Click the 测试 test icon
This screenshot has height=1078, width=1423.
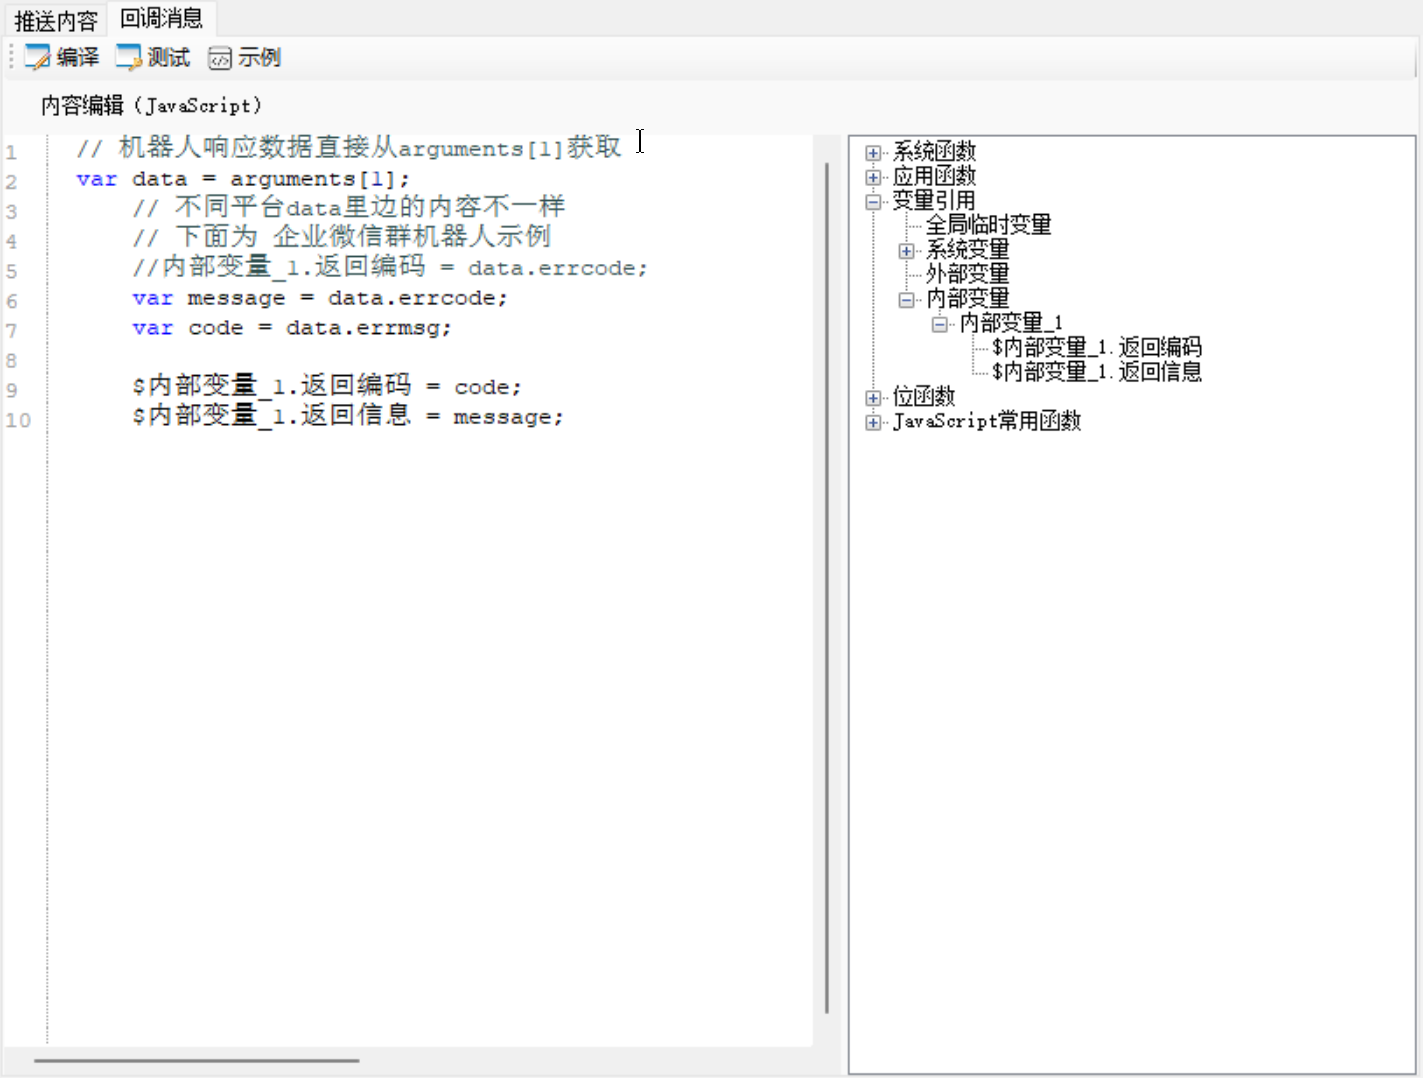(x=128, y=58)
